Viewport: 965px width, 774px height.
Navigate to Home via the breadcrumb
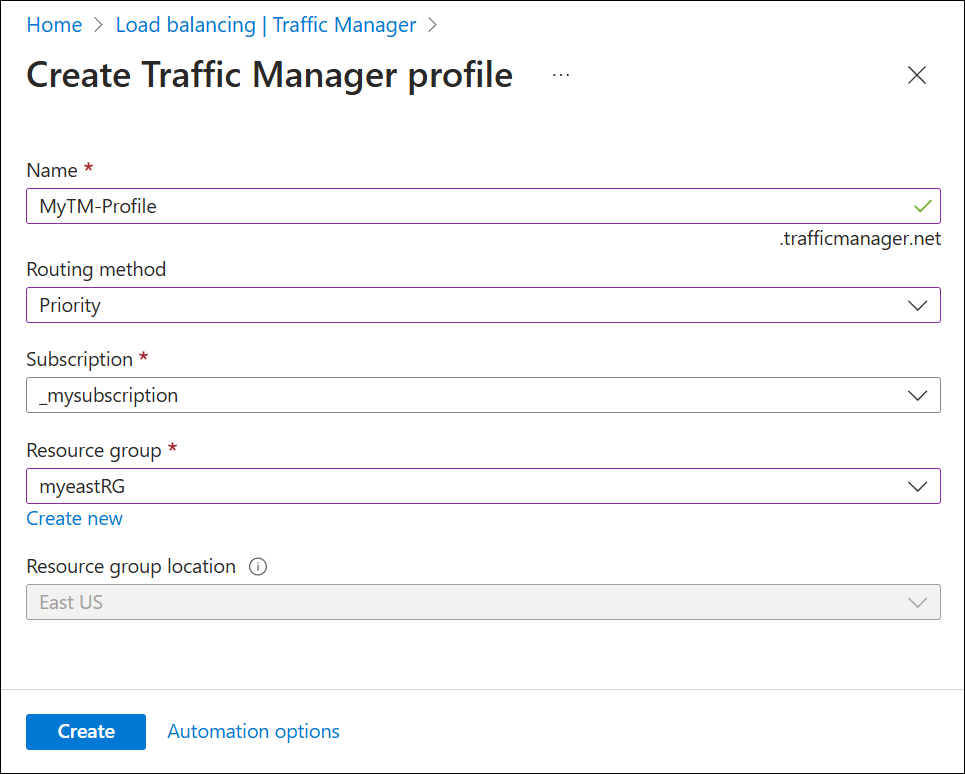(54, 24)
